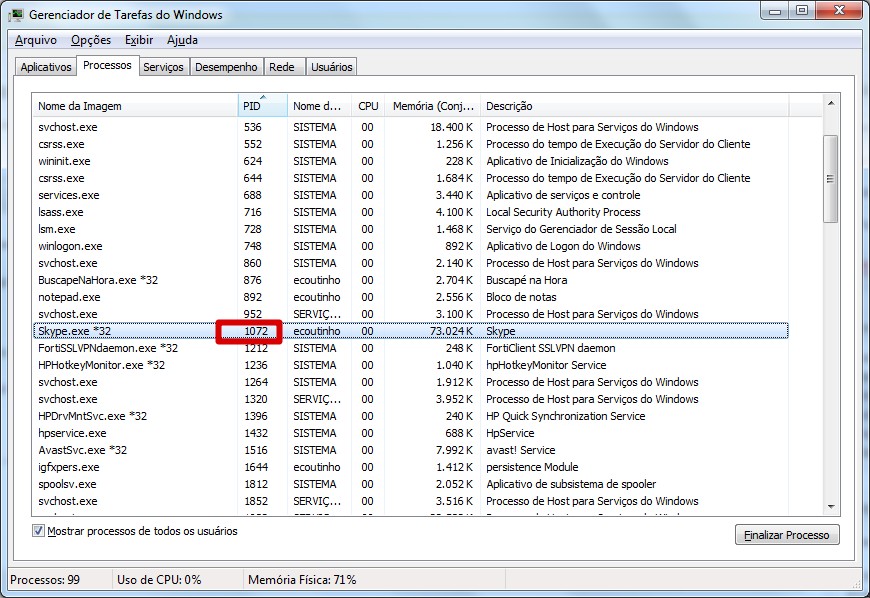The width and height of the screenshot is (870, 598).
Task: Open the Desempenho tab
Action: tap(226, 67)
